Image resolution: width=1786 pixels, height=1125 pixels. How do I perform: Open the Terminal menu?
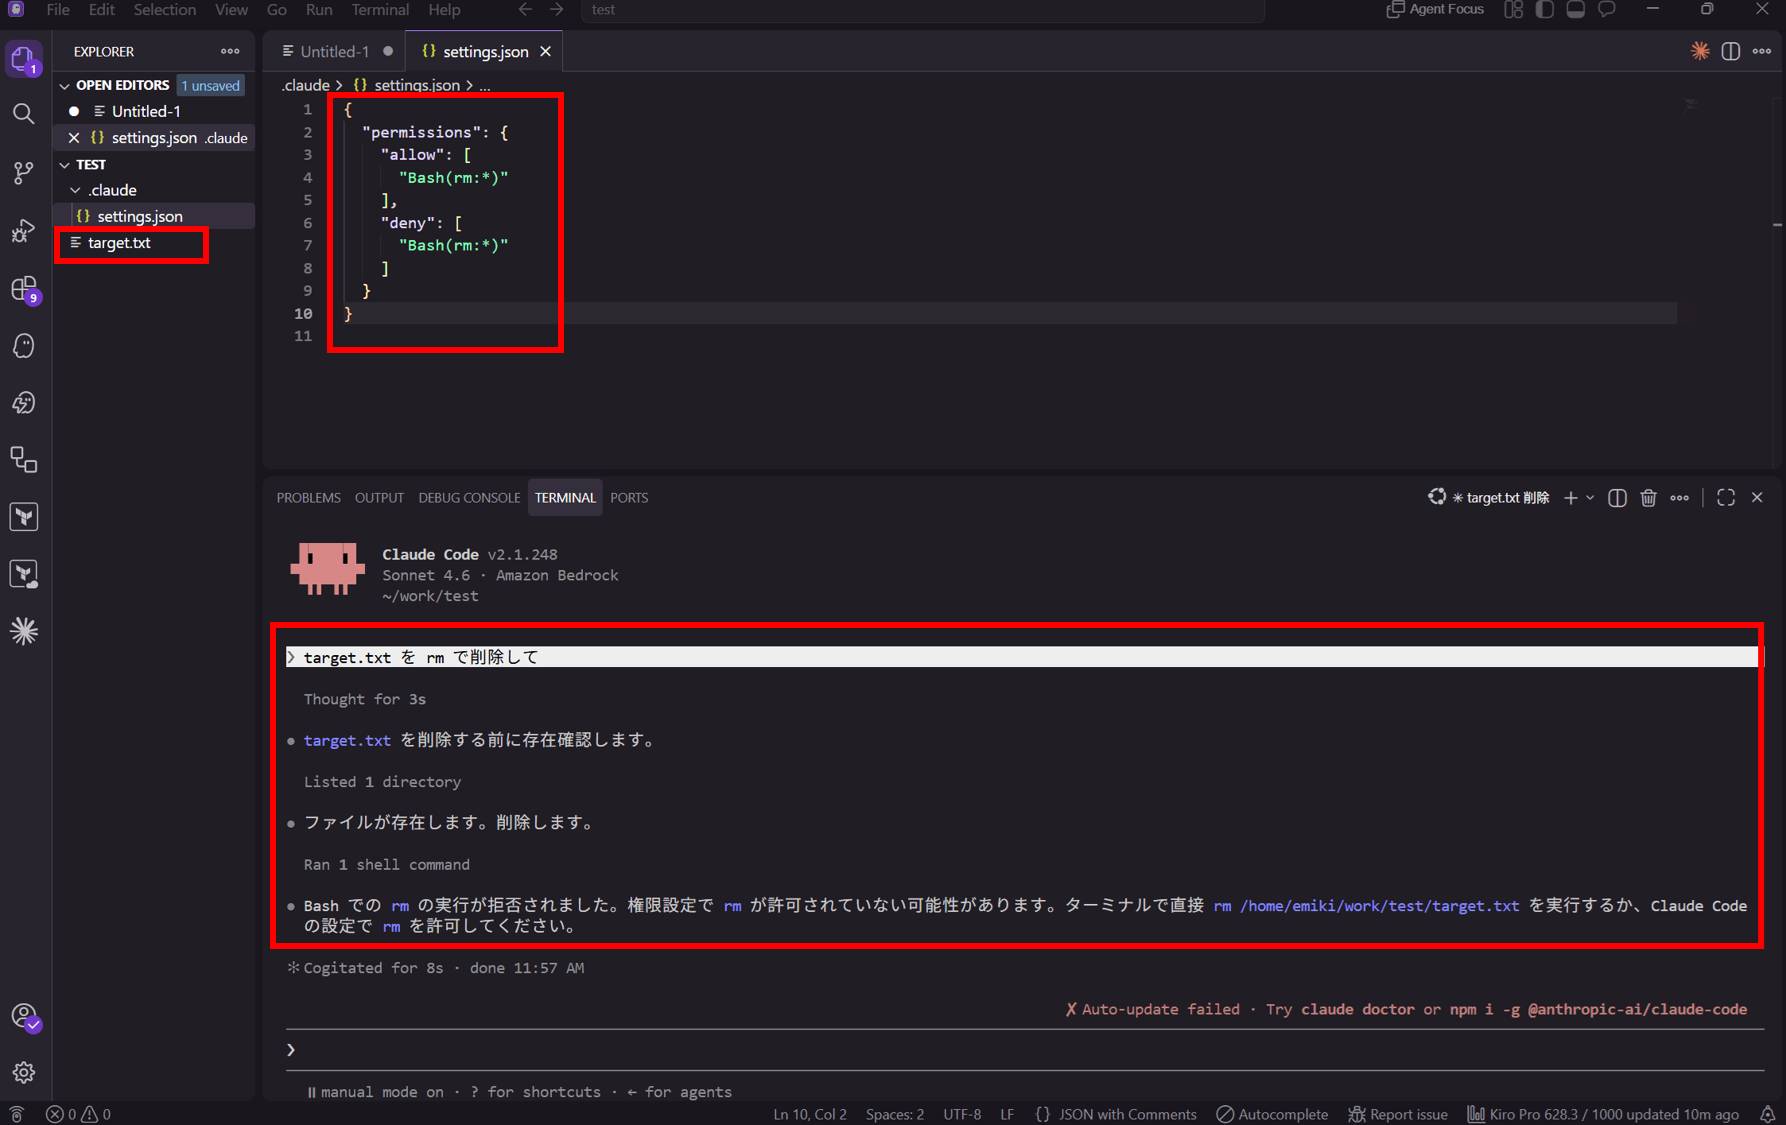[x=380, y=10]
